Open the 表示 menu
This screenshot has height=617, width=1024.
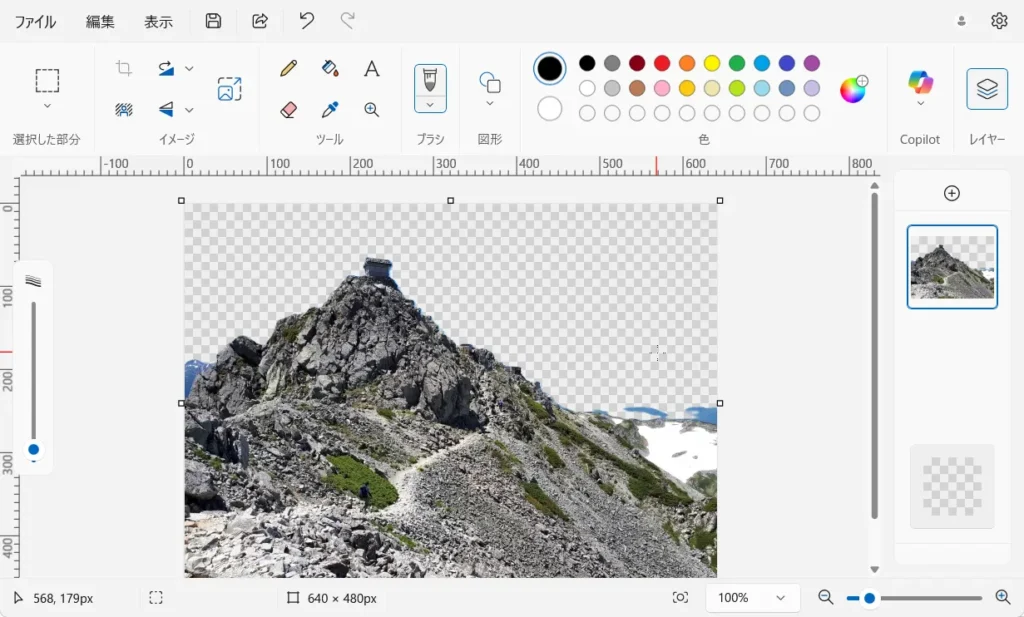tap(158, 21)
